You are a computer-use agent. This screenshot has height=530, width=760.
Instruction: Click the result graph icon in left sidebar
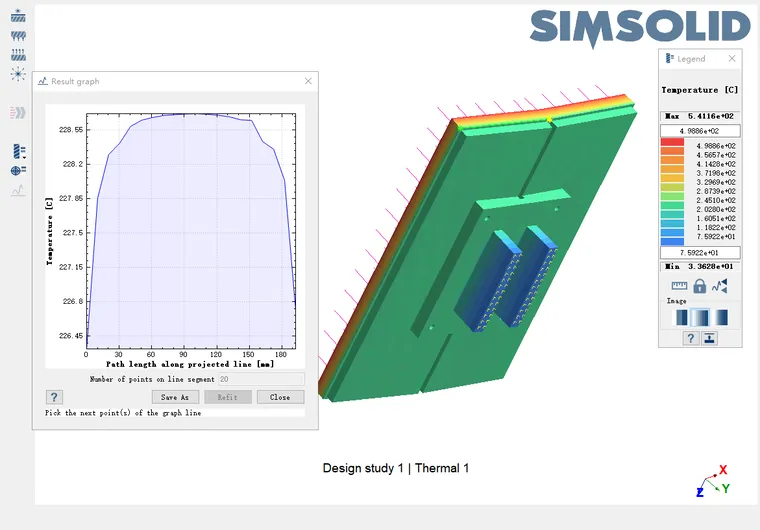(x=18, y=190)
